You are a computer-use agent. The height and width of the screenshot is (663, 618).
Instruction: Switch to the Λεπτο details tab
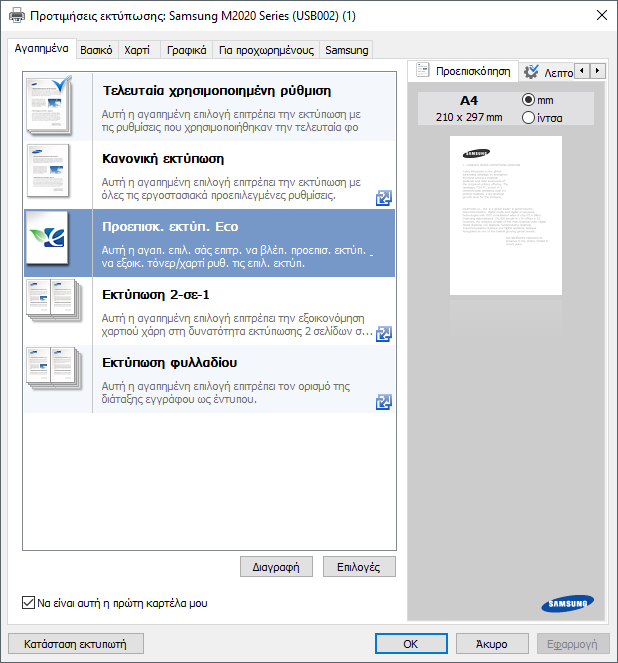547,72
